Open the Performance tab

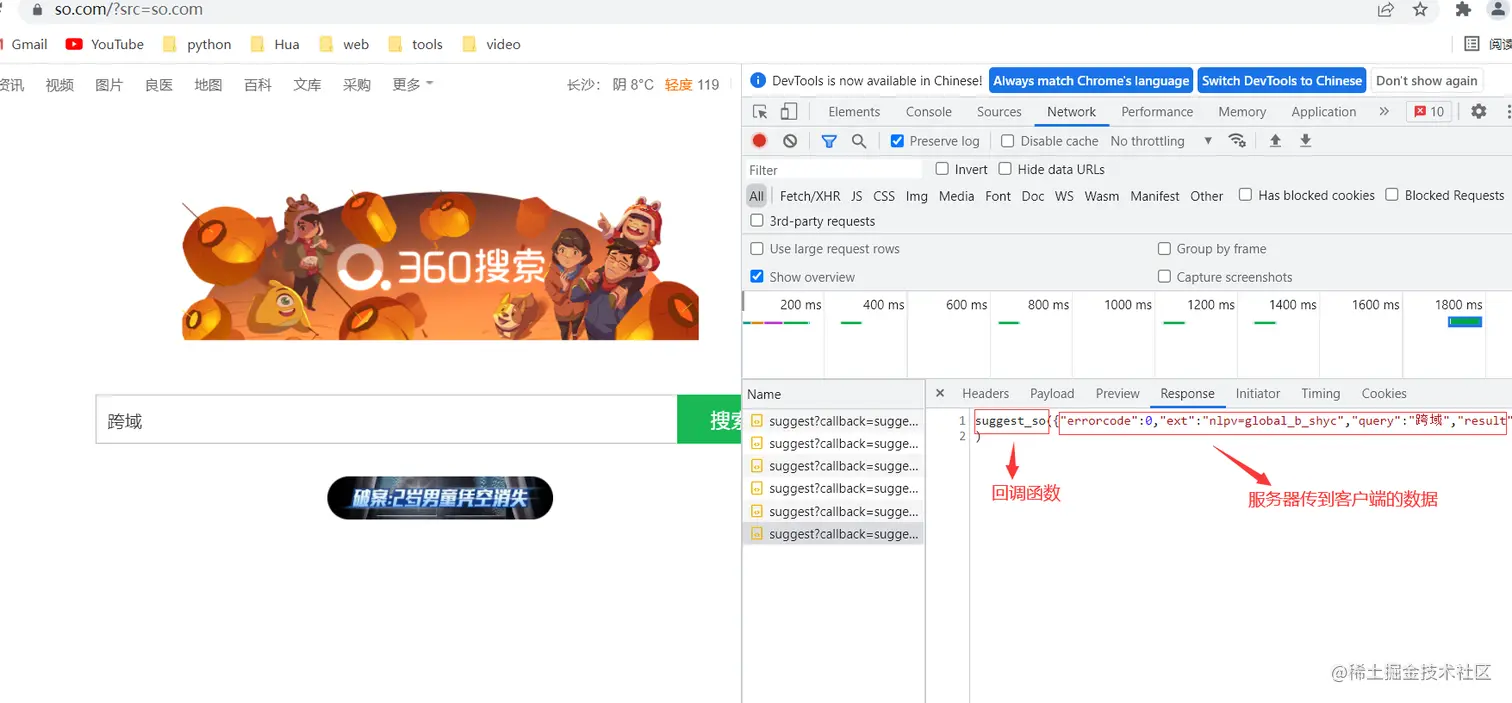[1157, 112]
